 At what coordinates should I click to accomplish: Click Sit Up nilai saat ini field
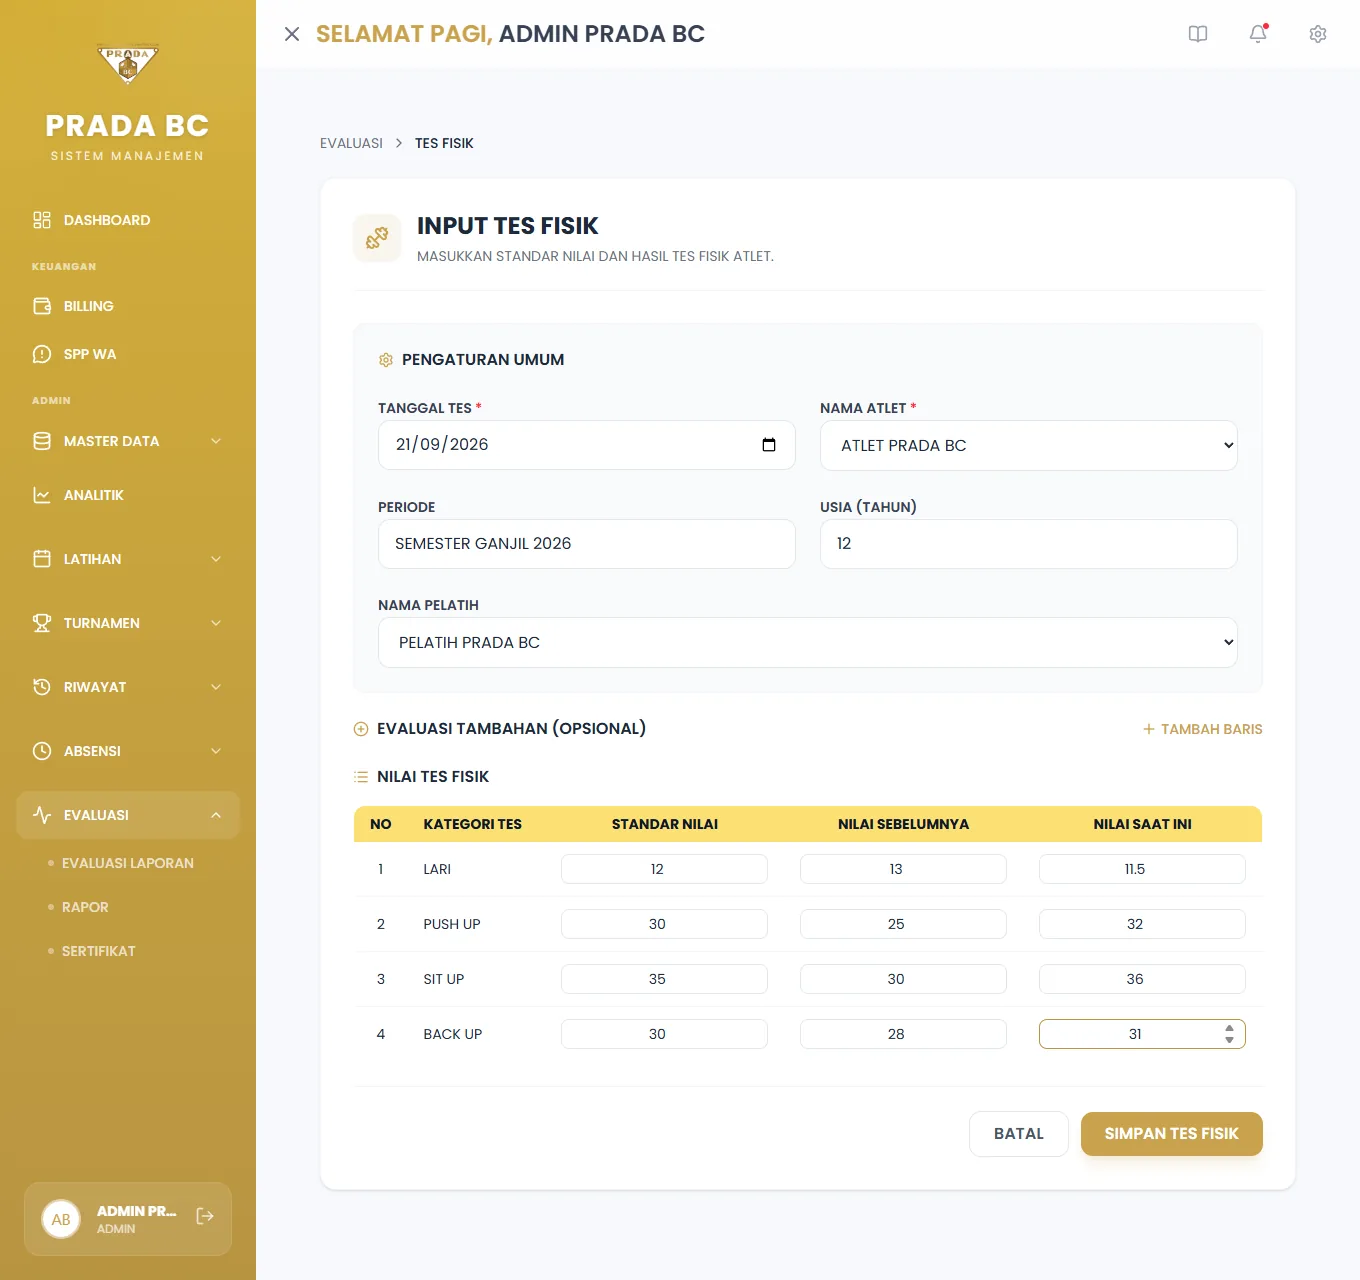coord(1142,979)
